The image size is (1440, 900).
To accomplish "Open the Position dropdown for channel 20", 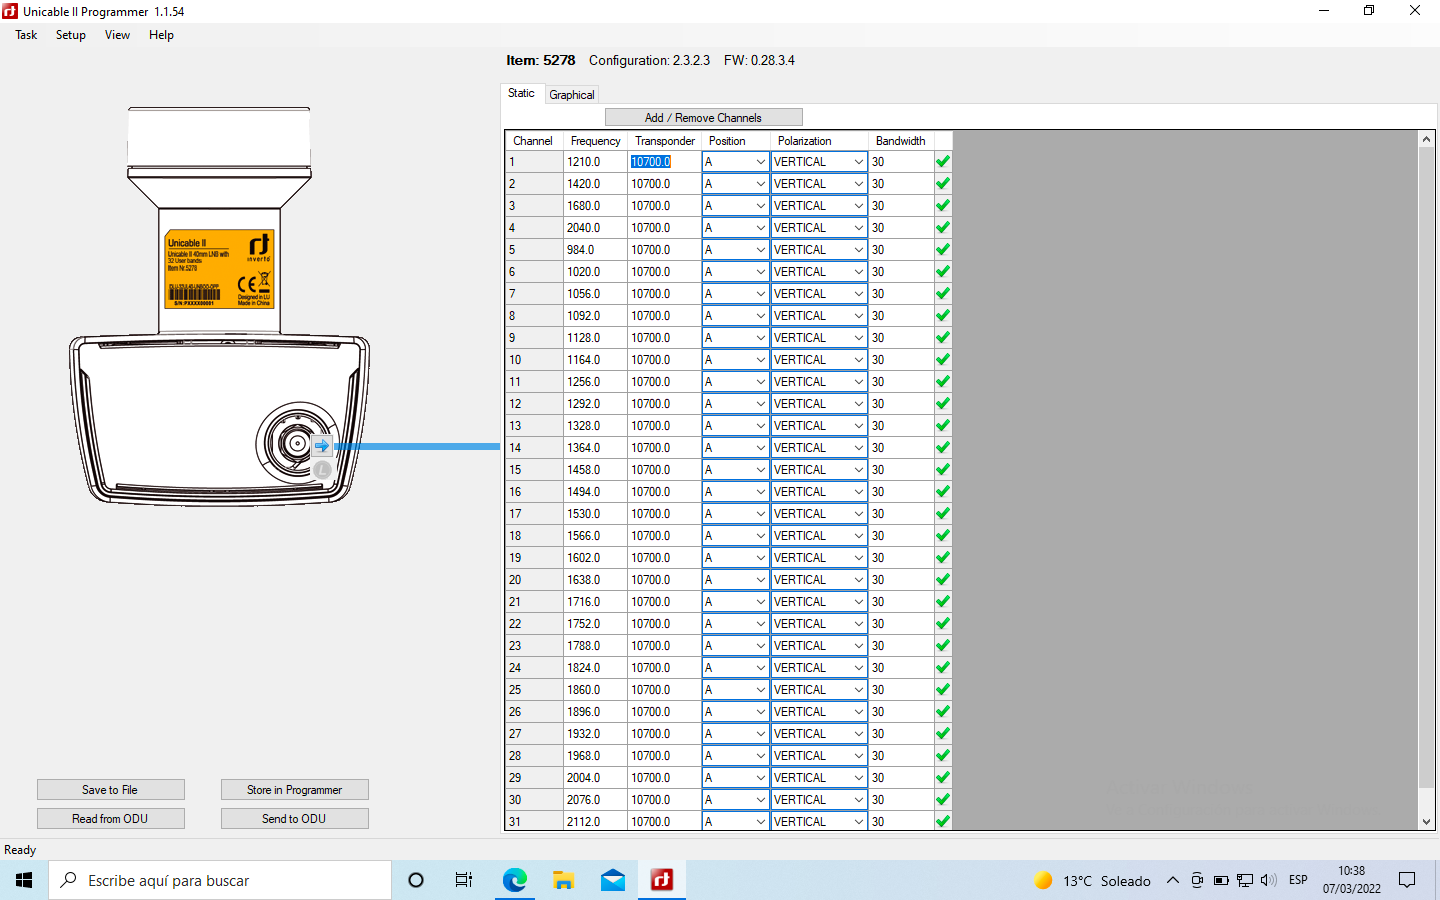I will click(x=760, y=580).
